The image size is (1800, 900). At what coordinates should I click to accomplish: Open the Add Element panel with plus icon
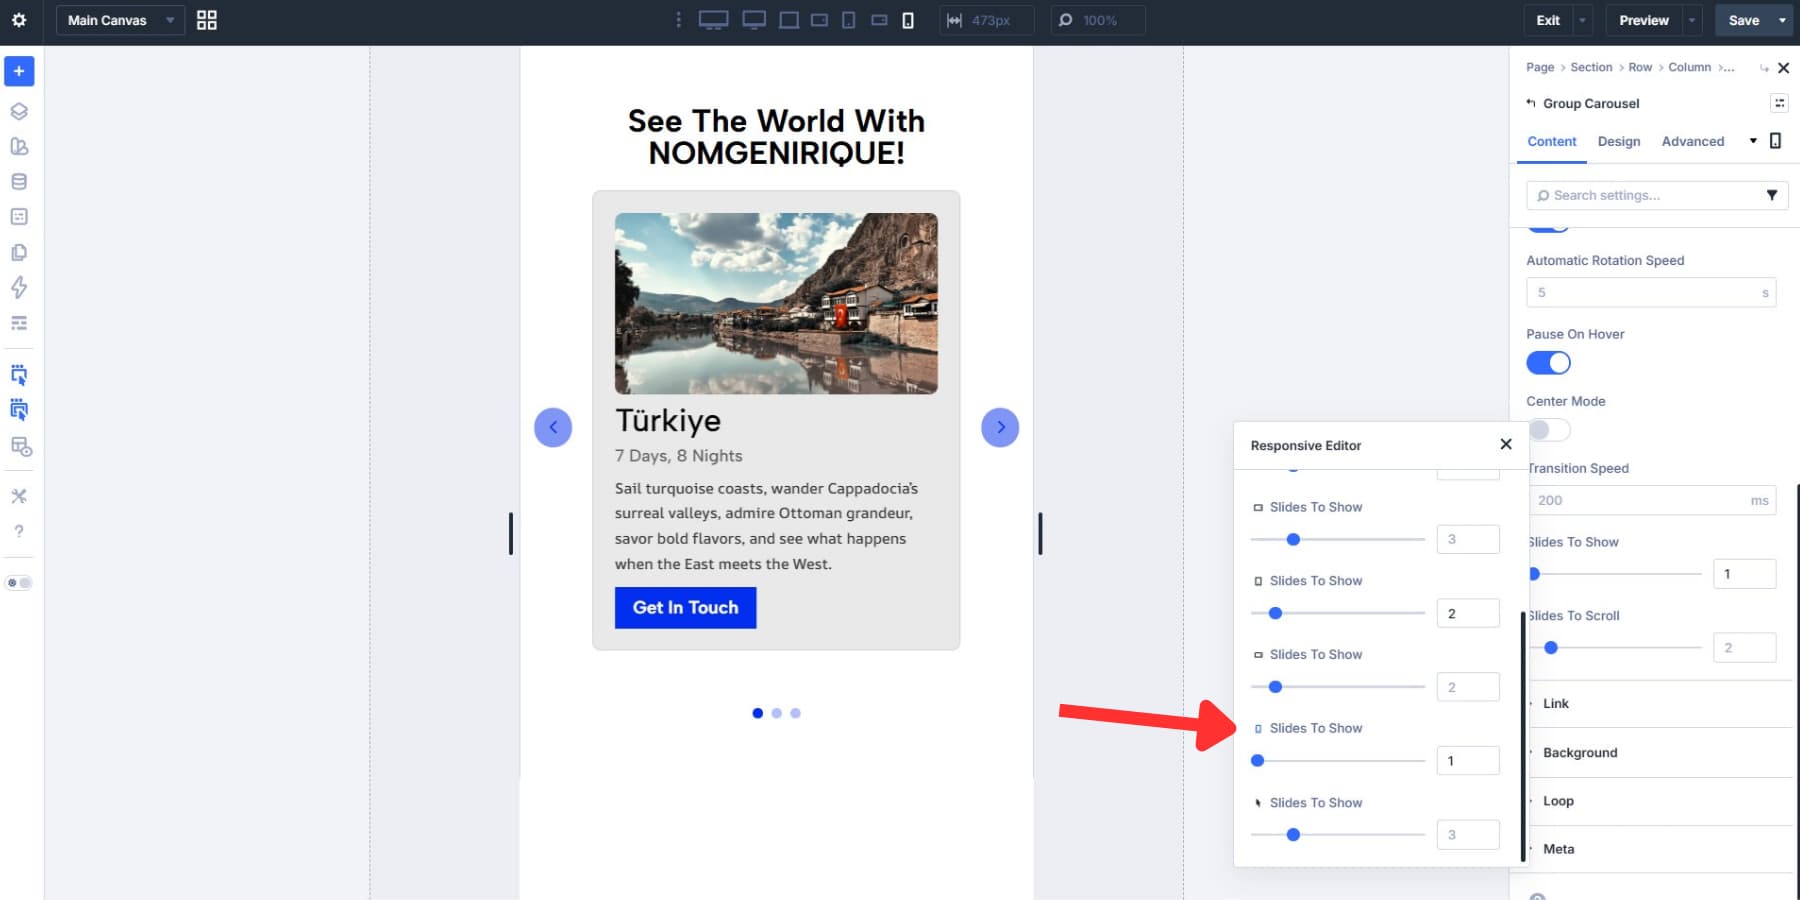tap(18, 71)
